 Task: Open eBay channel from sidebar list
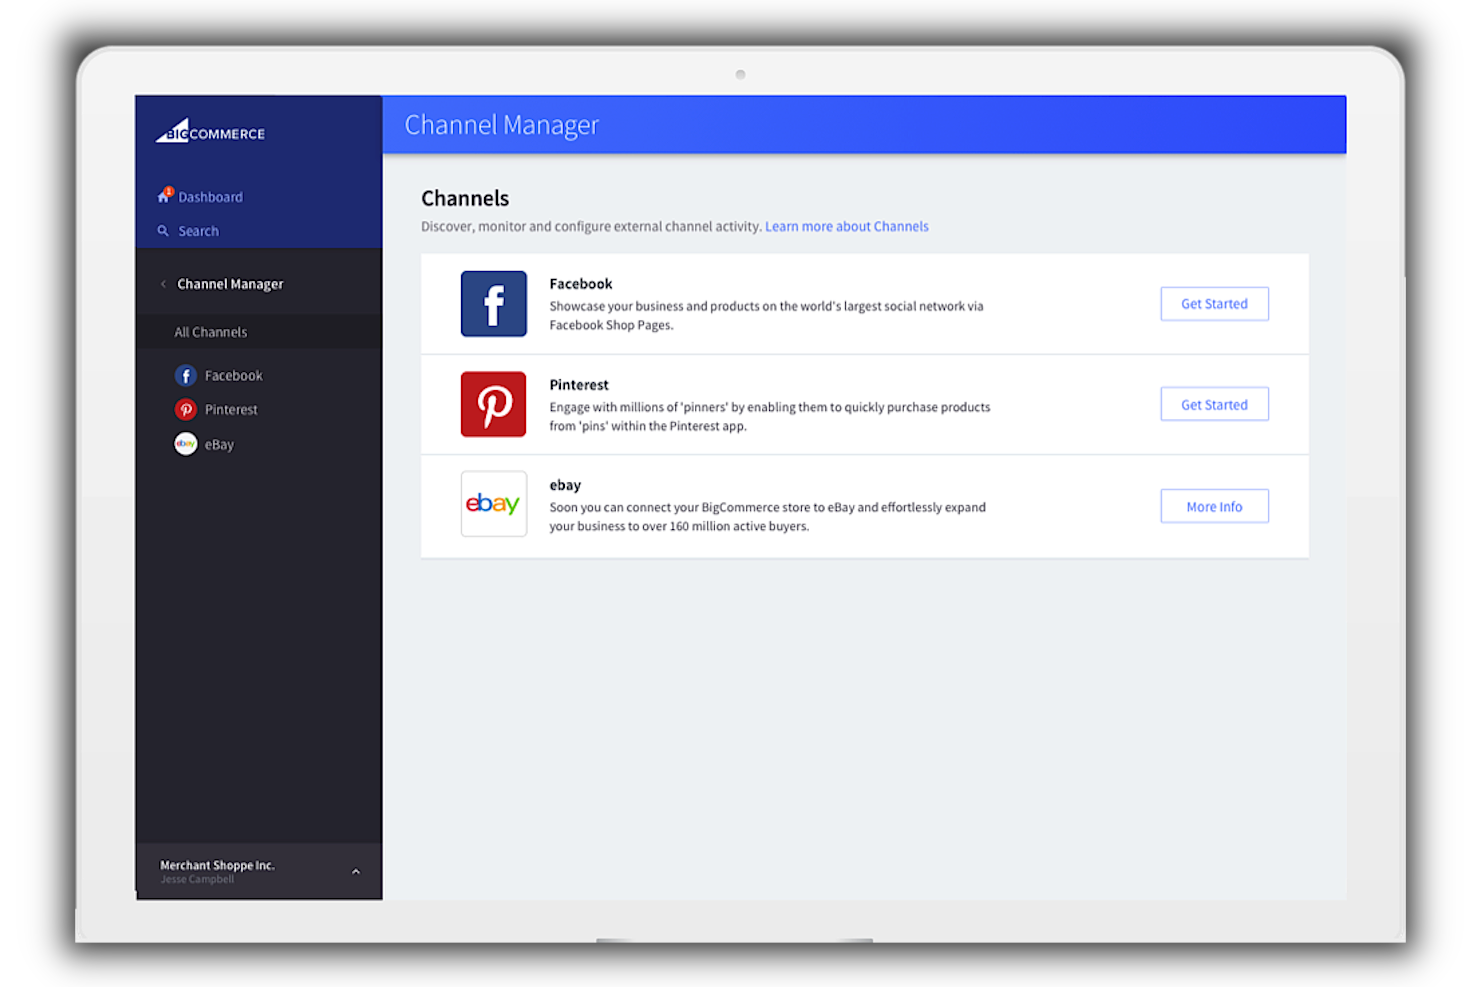coord(219,445)
